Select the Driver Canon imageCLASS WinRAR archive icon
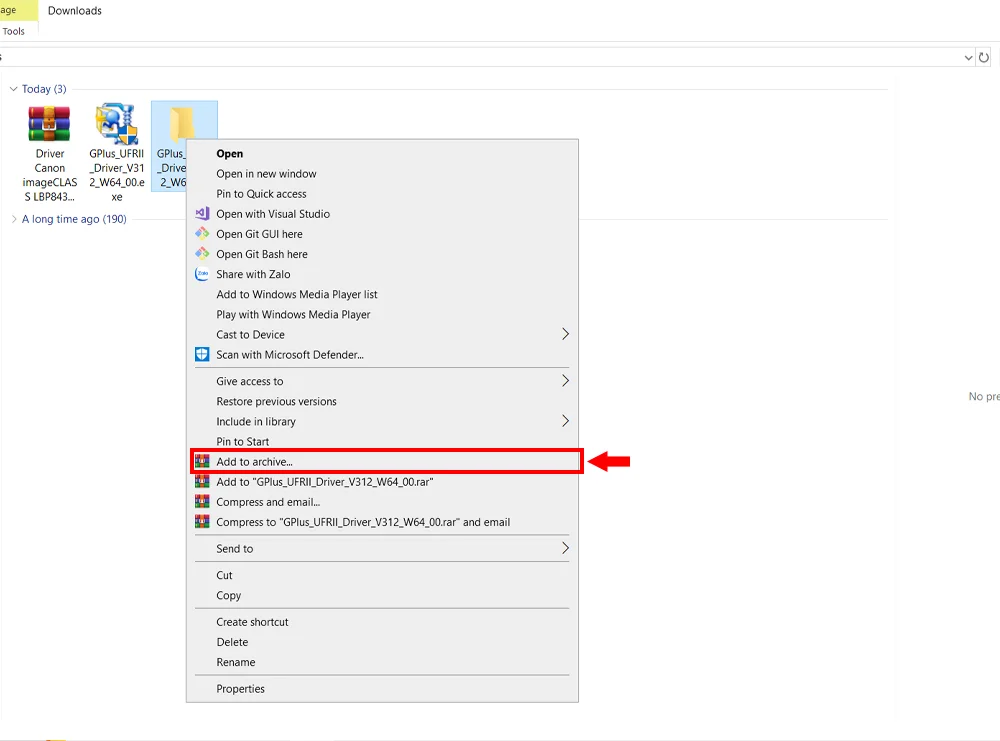1000x741 pixels. tap(49, 123)
